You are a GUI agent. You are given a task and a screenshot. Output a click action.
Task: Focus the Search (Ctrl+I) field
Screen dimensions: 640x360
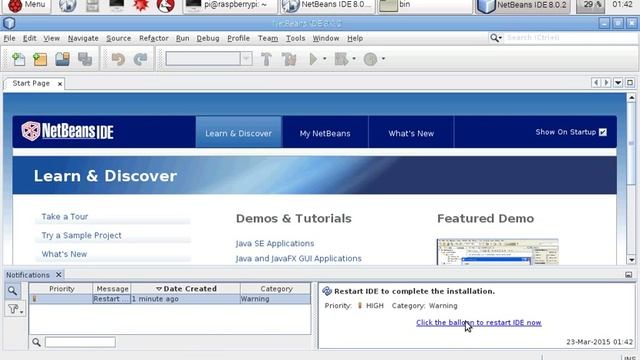571,38
